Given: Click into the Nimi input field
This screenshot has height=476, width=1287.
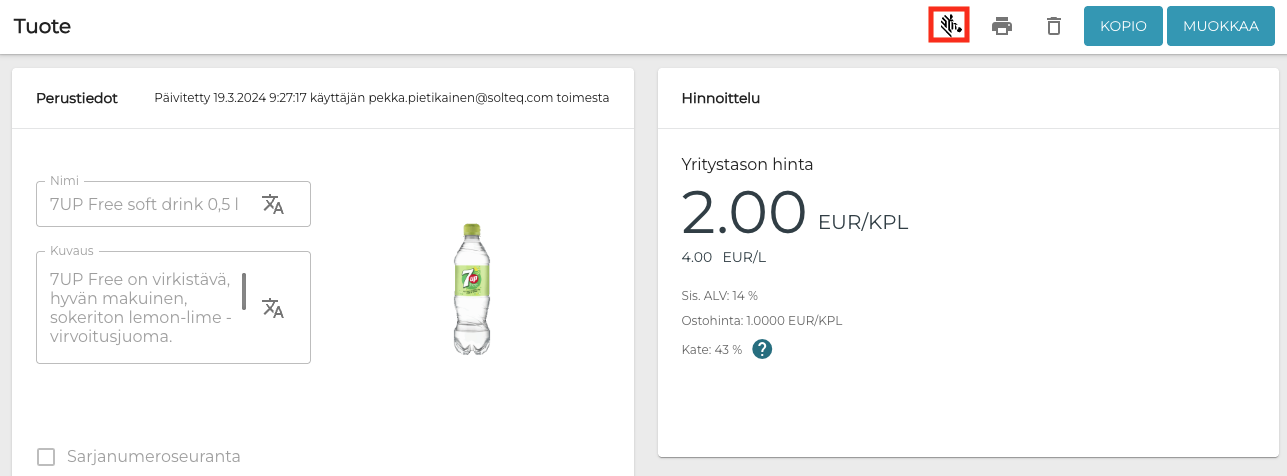Looking at the screenshot, I should click(x=145, y=204).
